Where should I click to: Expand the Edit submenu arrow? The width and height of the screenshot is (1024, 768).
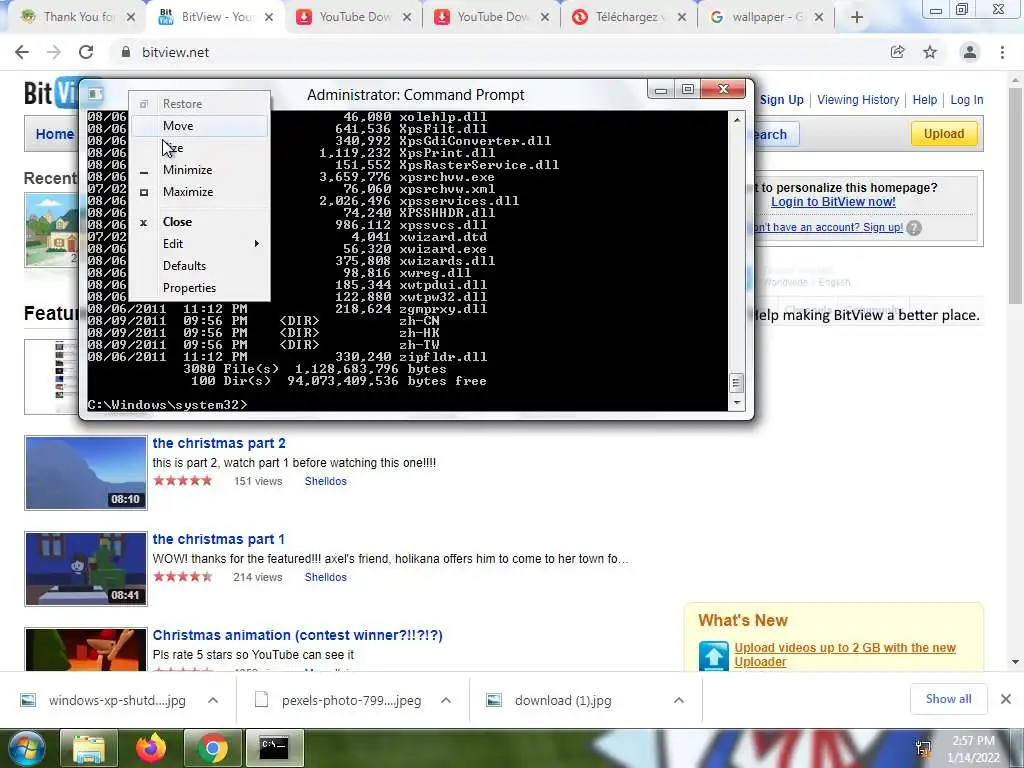(257, 244)
